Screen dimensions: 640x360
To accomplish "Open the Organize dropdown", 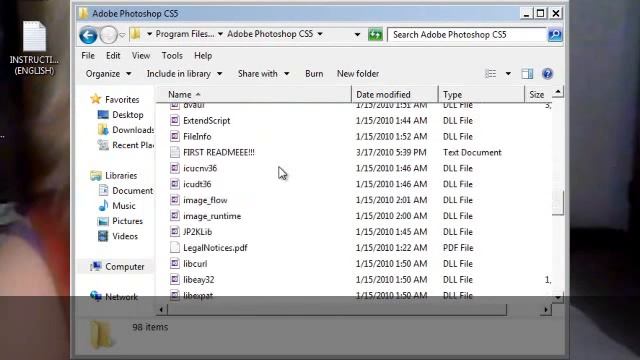I will click(x=108, y=74).
